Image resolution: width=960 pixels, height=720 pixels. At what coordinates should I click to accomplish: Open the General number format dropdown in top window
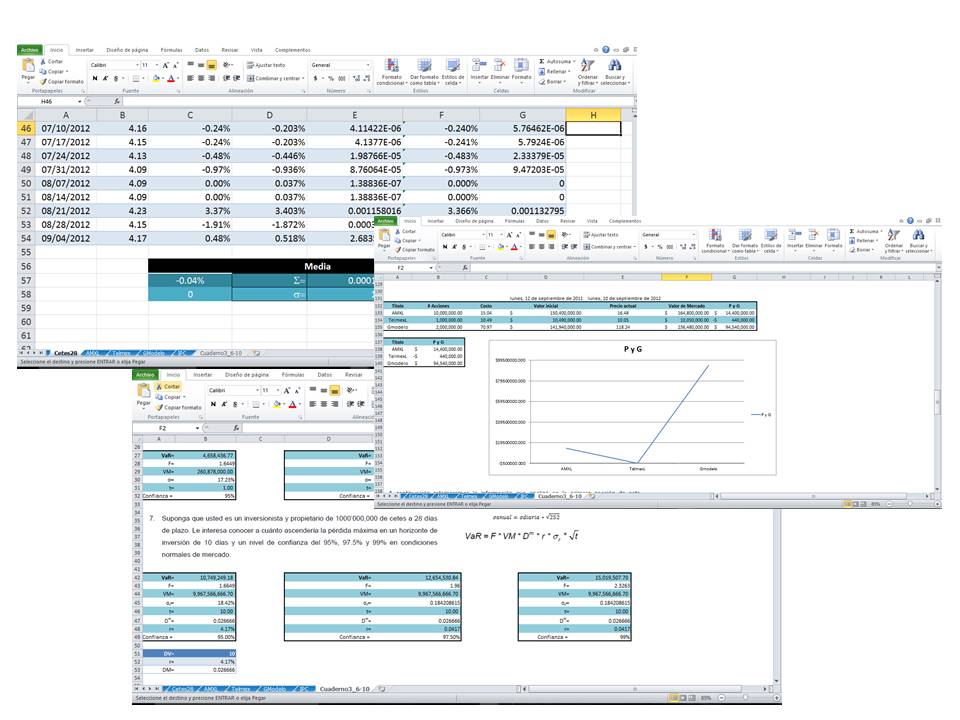pyautogui.click(x=368, y=64)
